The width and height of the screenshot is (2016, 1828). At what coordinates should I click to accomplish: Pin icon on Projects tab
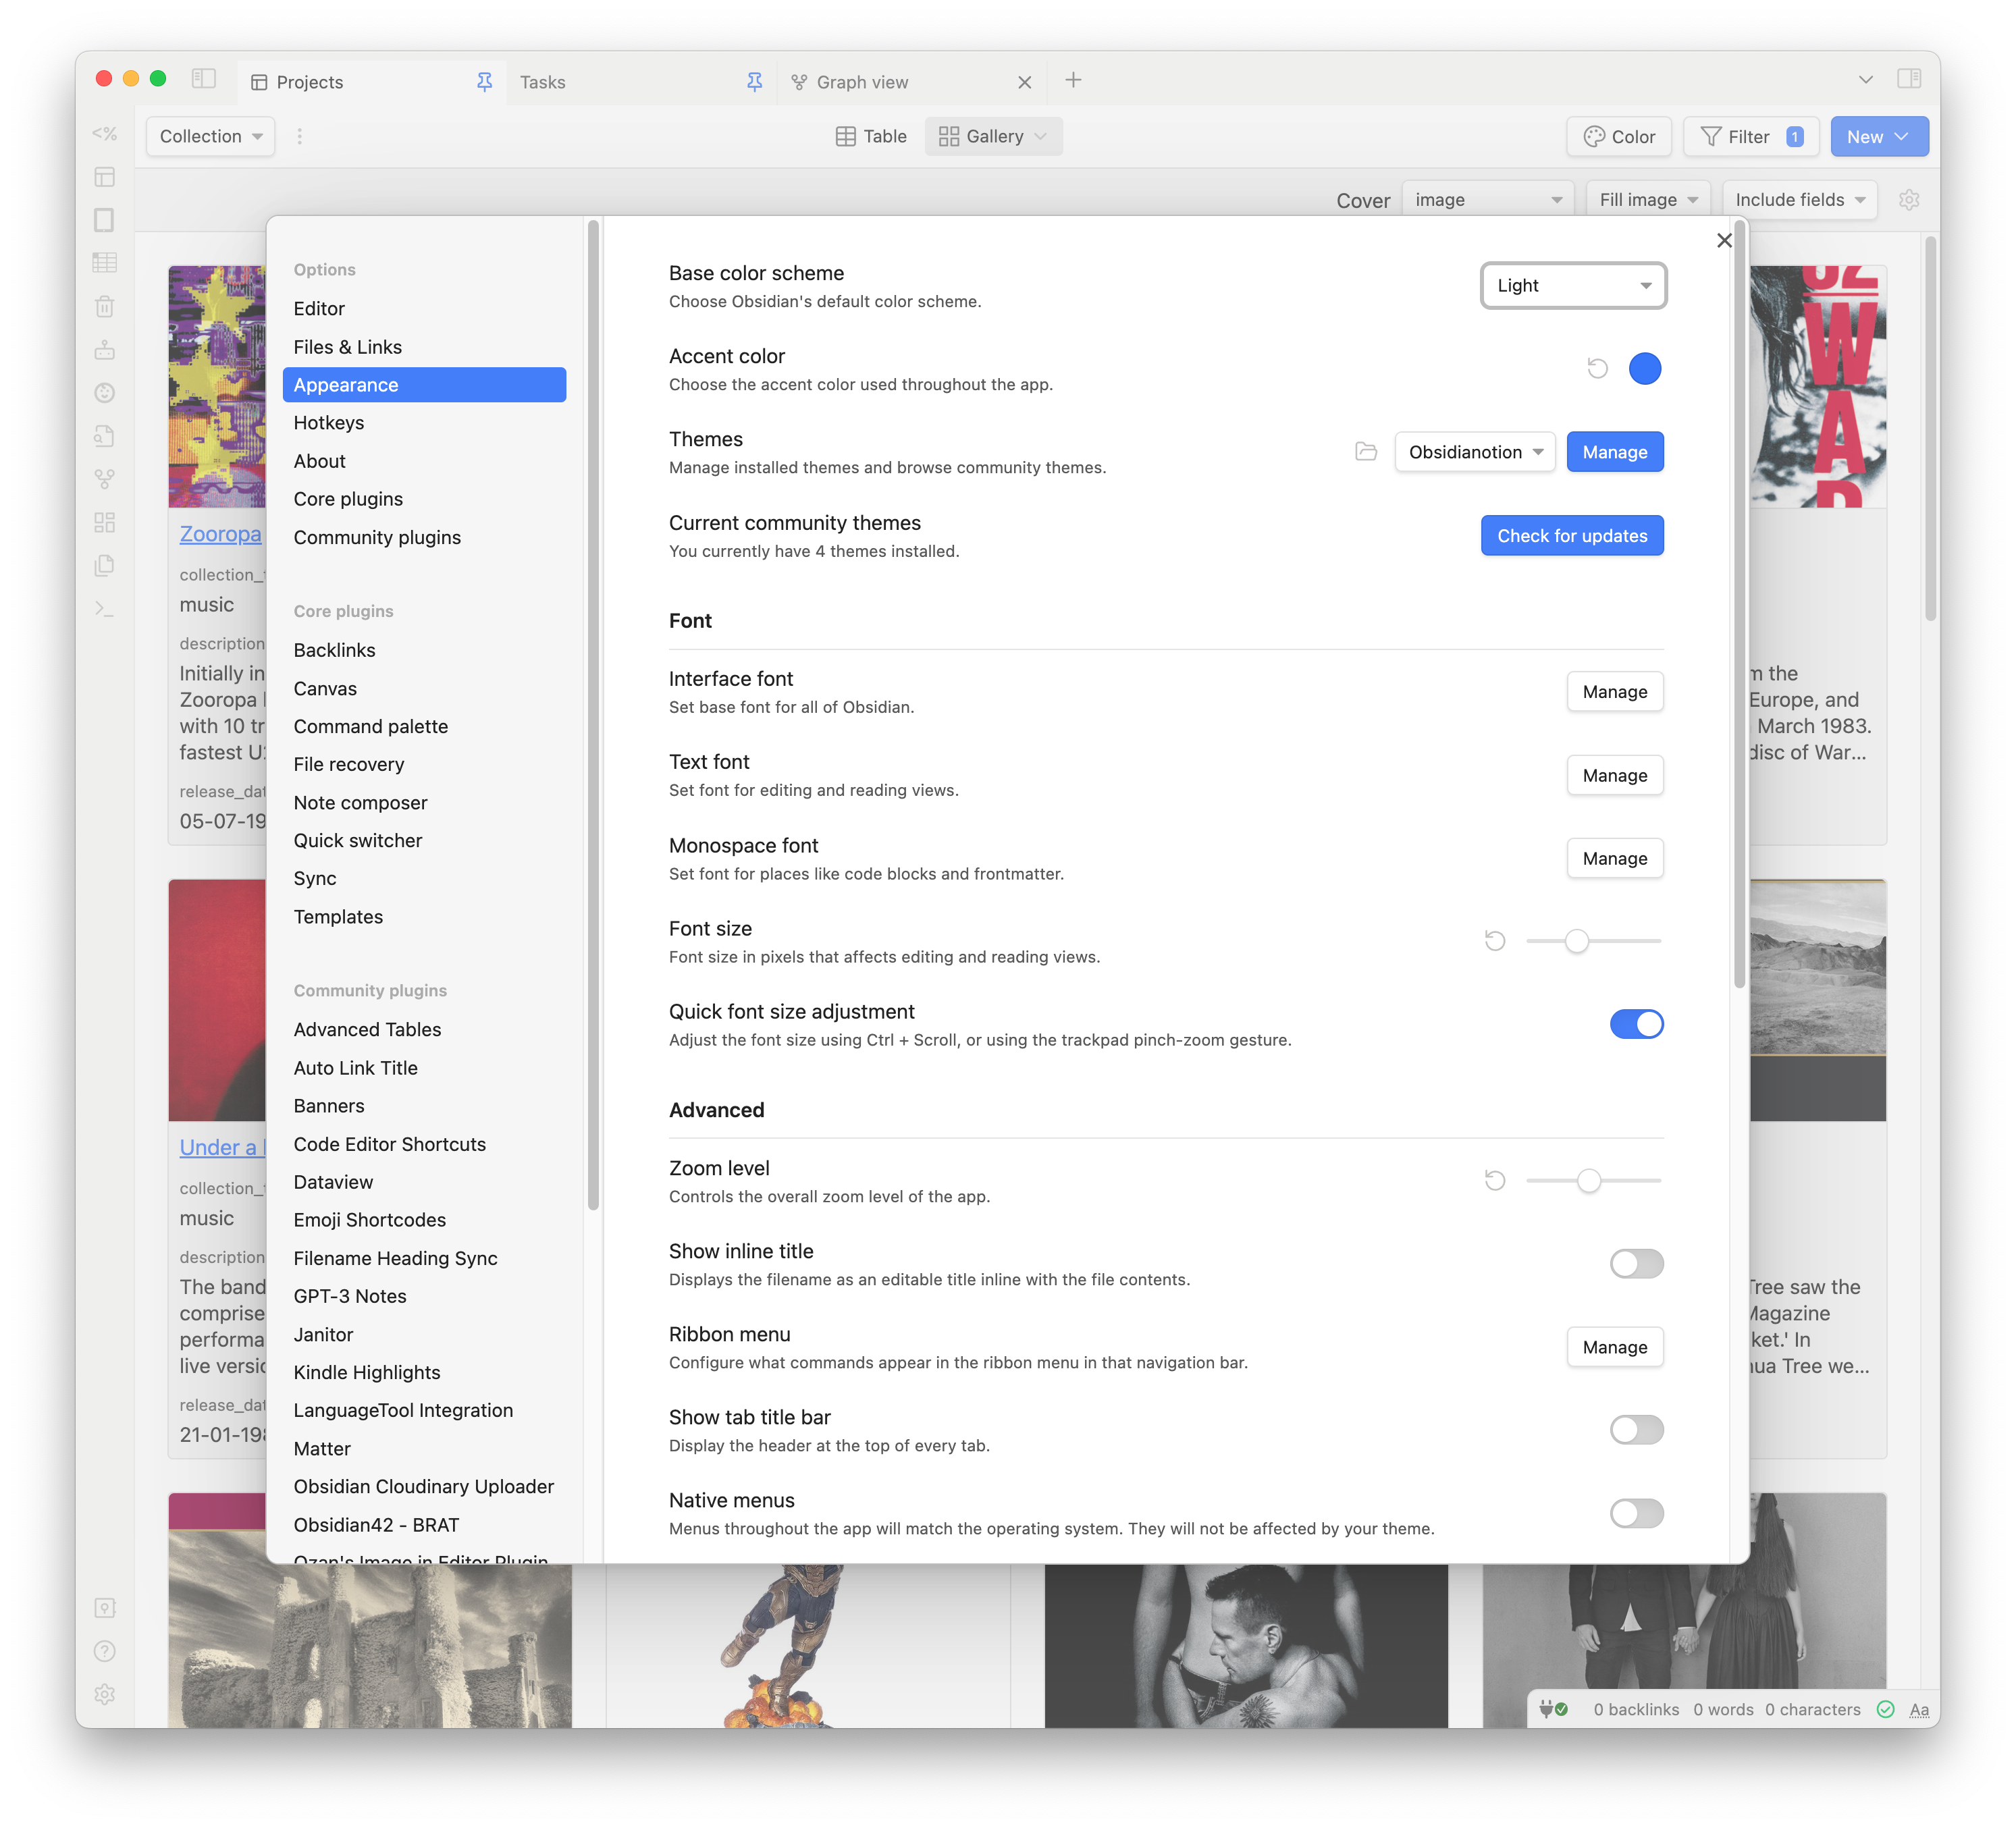[484, 82]
